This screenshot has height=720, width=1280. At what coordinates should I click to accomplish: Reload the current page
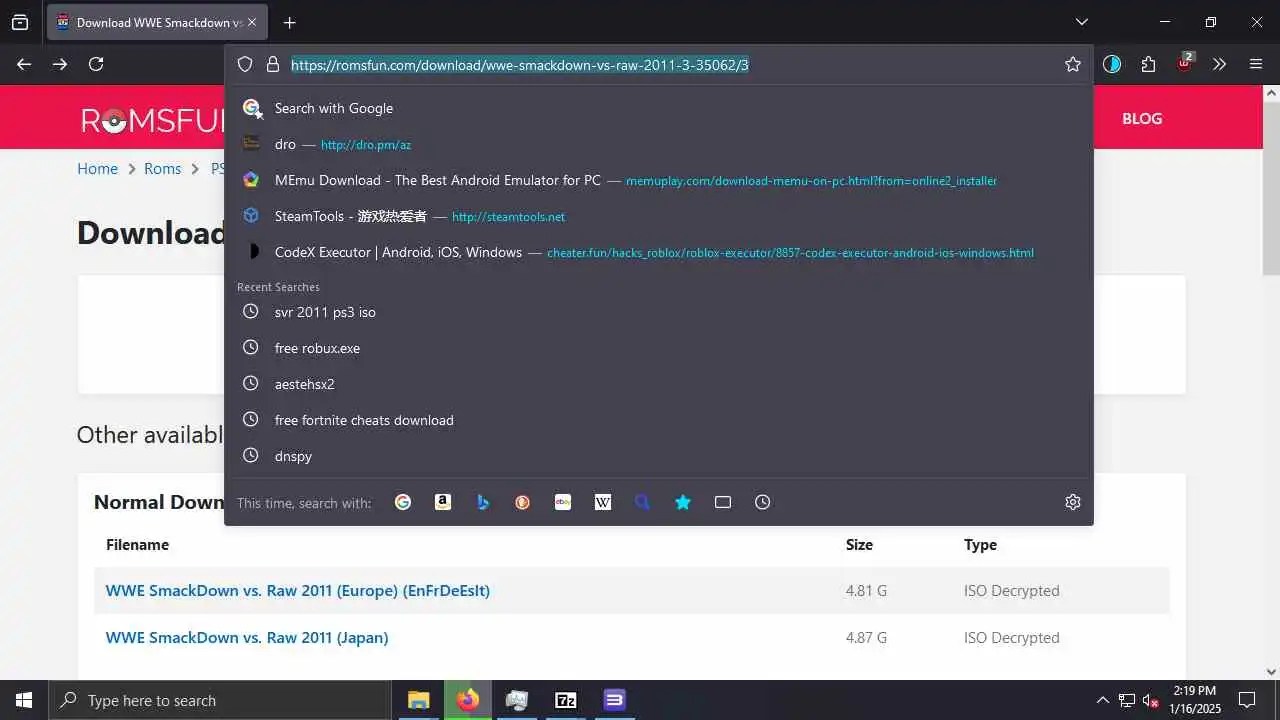click(96, 64)
